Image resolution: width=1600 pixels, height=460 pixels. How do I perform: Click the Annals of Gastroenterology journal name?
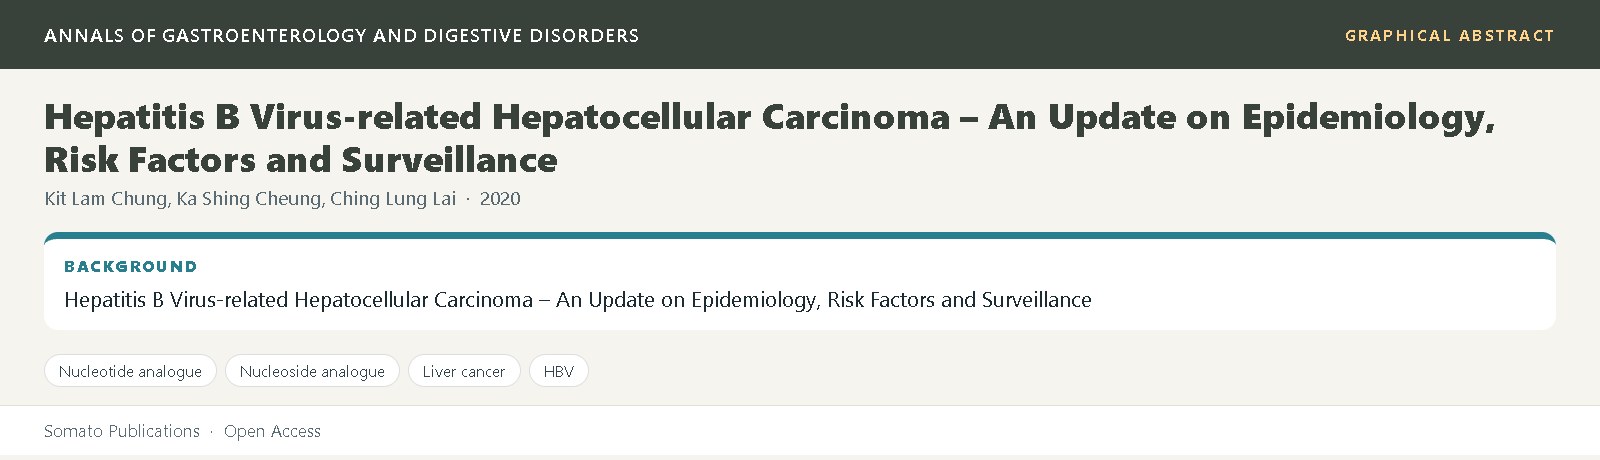point(341,35)
